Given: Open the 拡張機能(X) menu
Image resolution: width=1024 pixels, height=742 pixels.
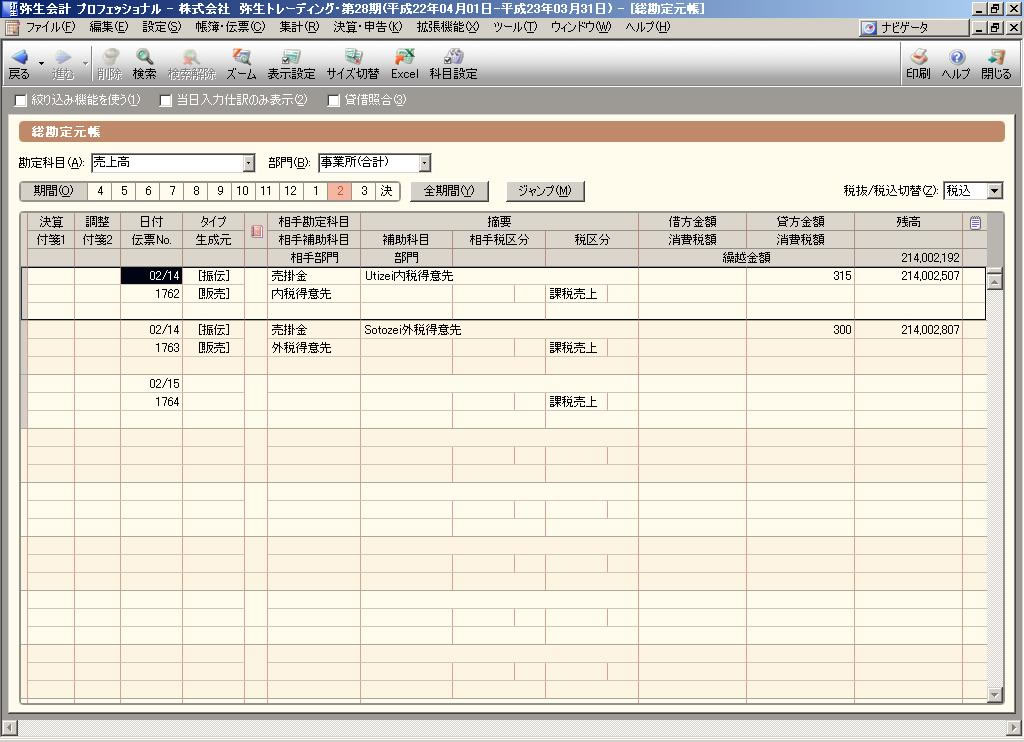Looking at the screenshot, I should click(447, 27).
